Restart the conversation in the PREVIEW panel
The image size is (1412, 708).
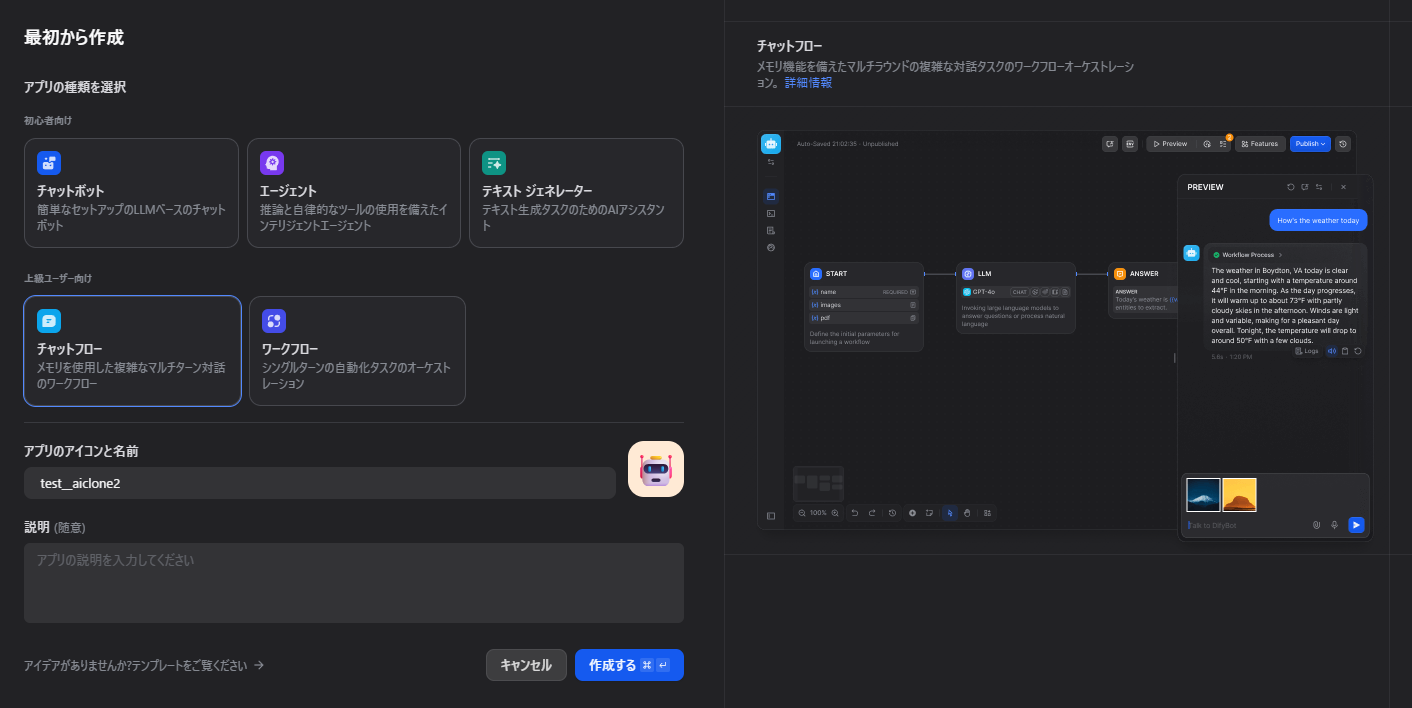pos(1289,187)
